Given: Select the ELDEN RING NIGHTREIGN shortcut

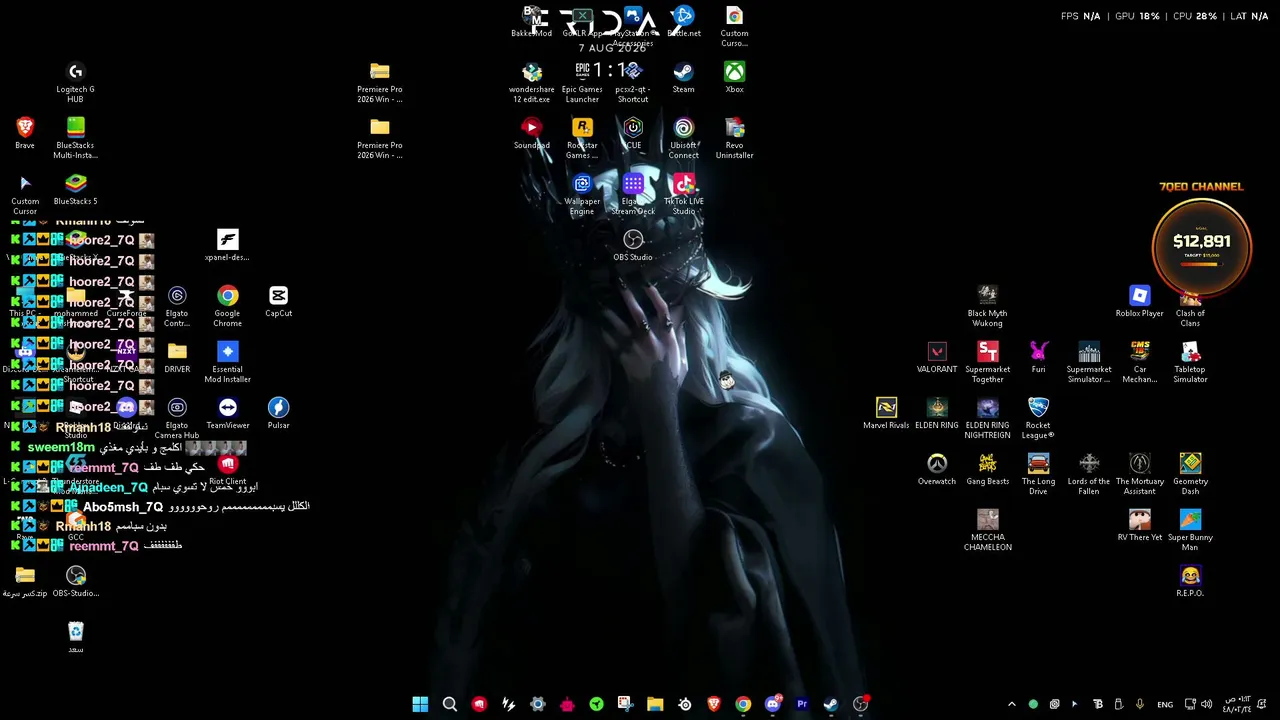Looking at the screenshot, I should point(987,418).
